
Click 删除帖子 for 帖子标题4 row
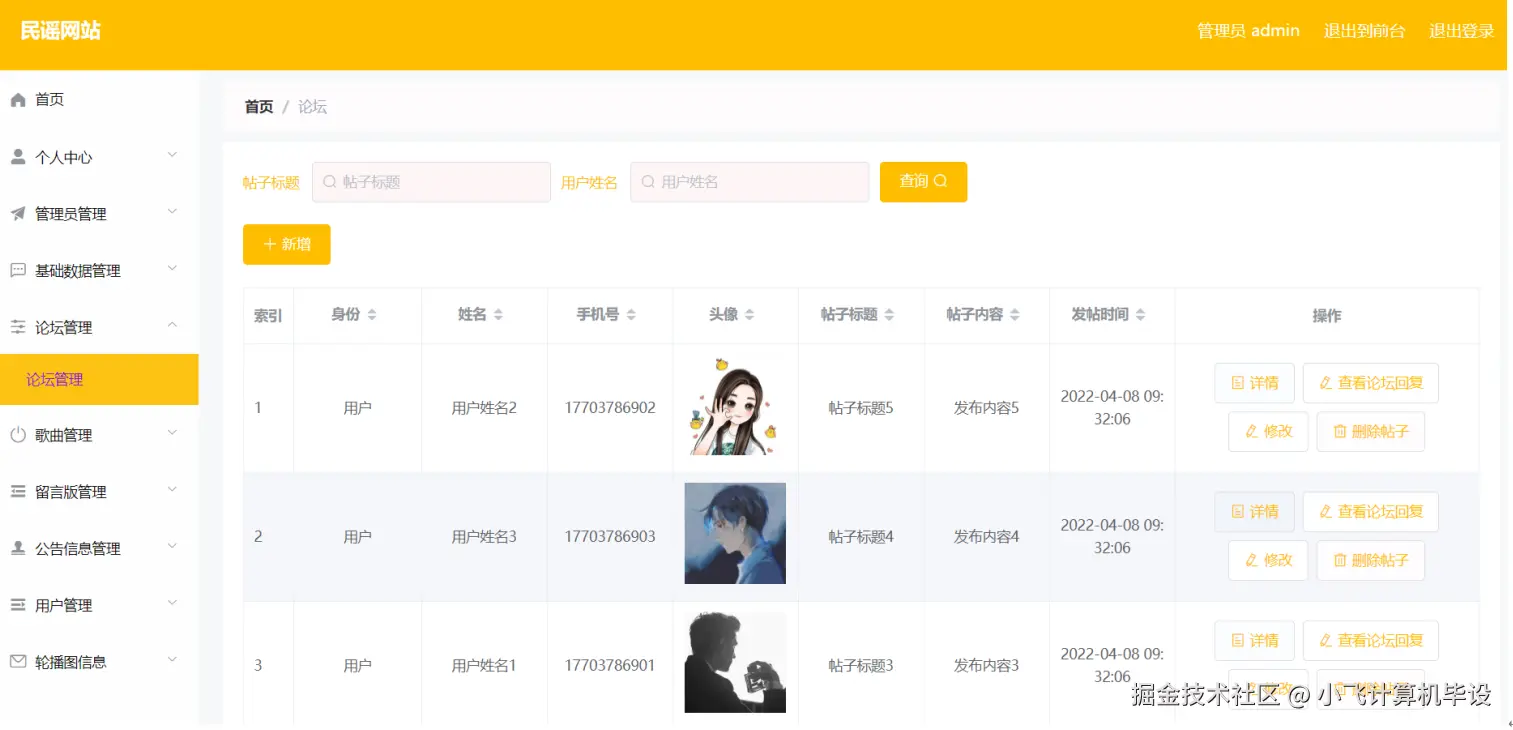(1370, 561)
